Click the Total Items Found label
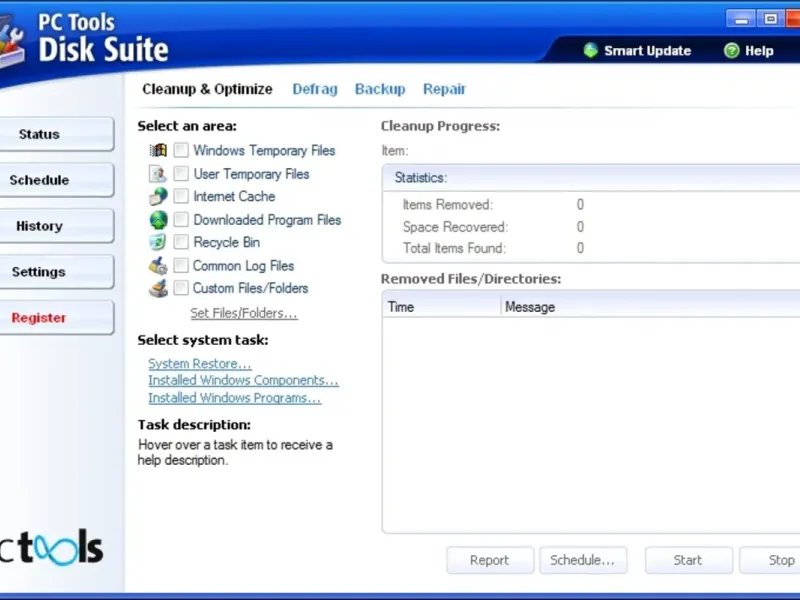 click(x=454, y=248)
